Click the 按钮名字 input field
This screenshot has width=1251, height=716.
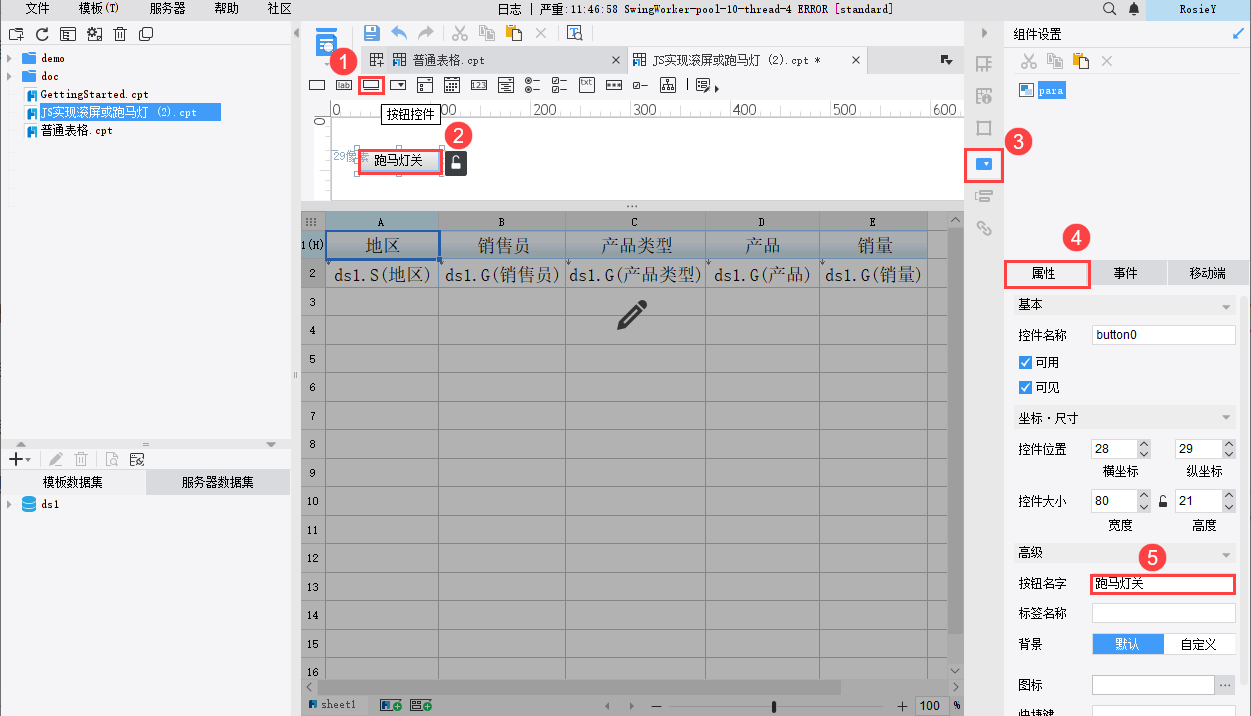coord(1163,584)
